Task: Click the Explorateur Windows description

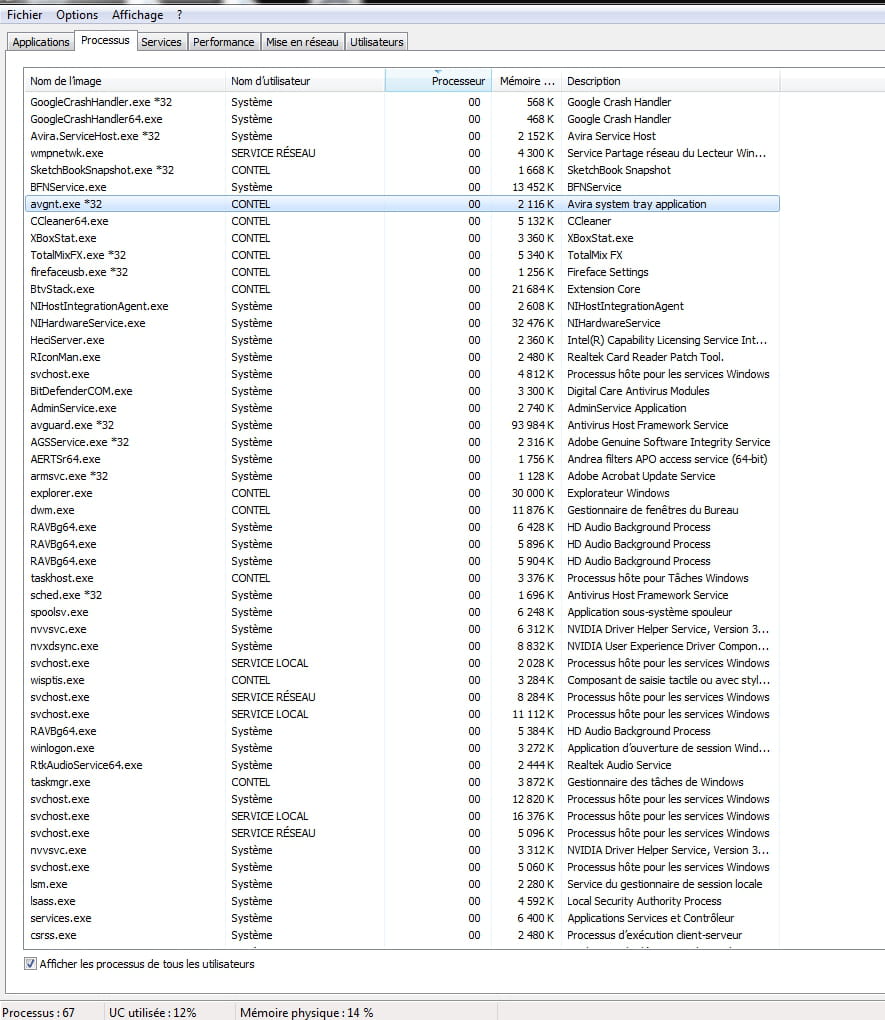Action: 618,493
